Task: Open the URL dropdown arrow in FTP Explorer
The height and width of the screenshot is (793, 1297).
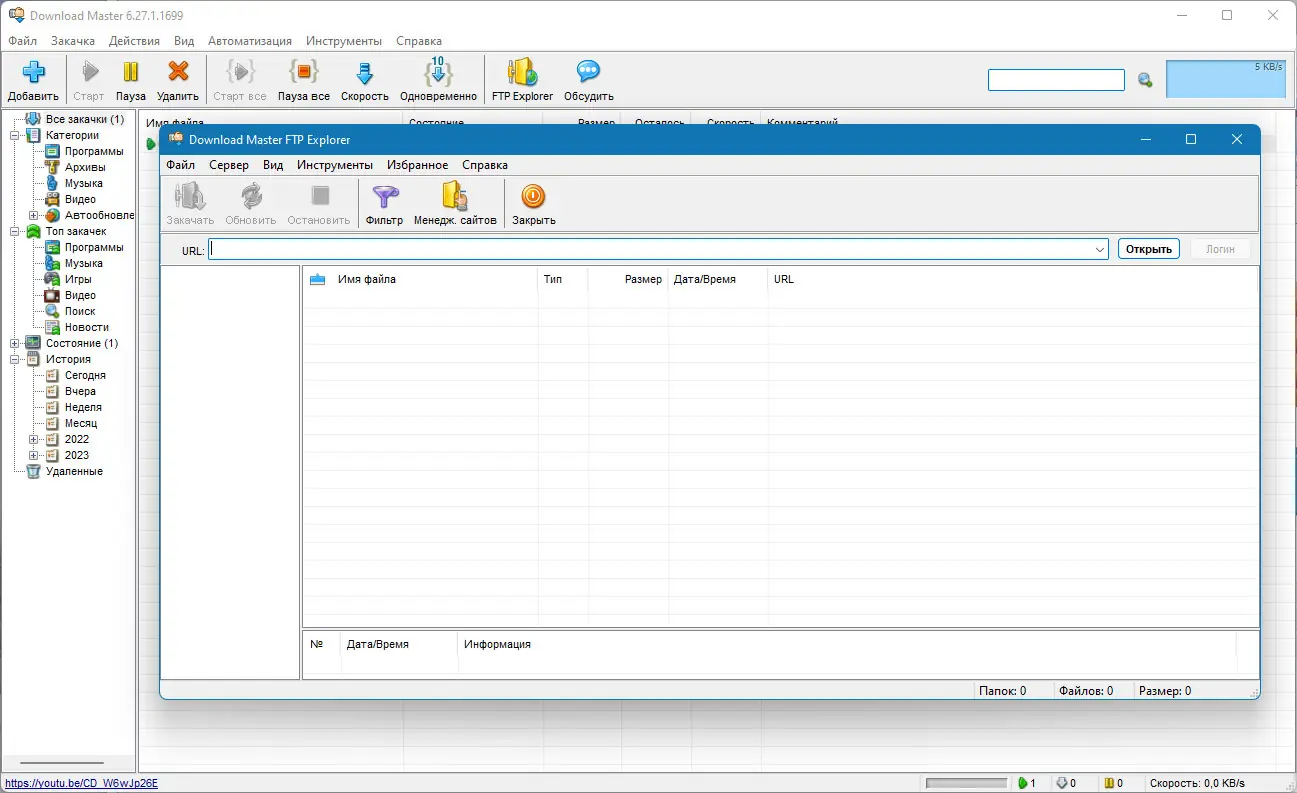Action: 1099,249
